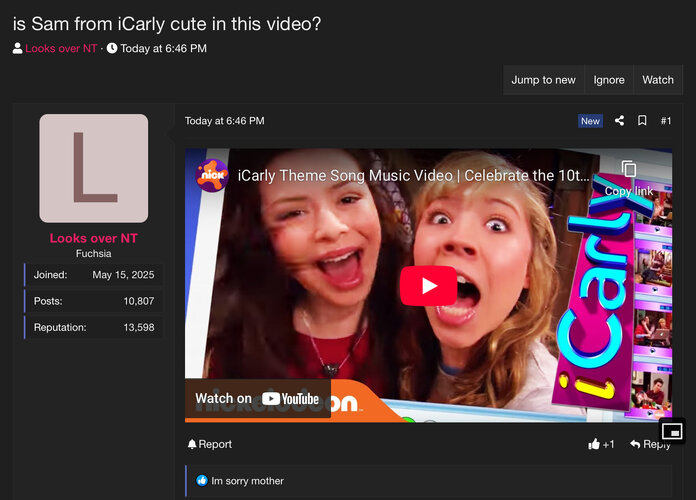The width and height of the screenshot is (696, 500).
Task: Click the picture-in-picture icon below the video
Action: pyautogui.click(x=672, y=431)
